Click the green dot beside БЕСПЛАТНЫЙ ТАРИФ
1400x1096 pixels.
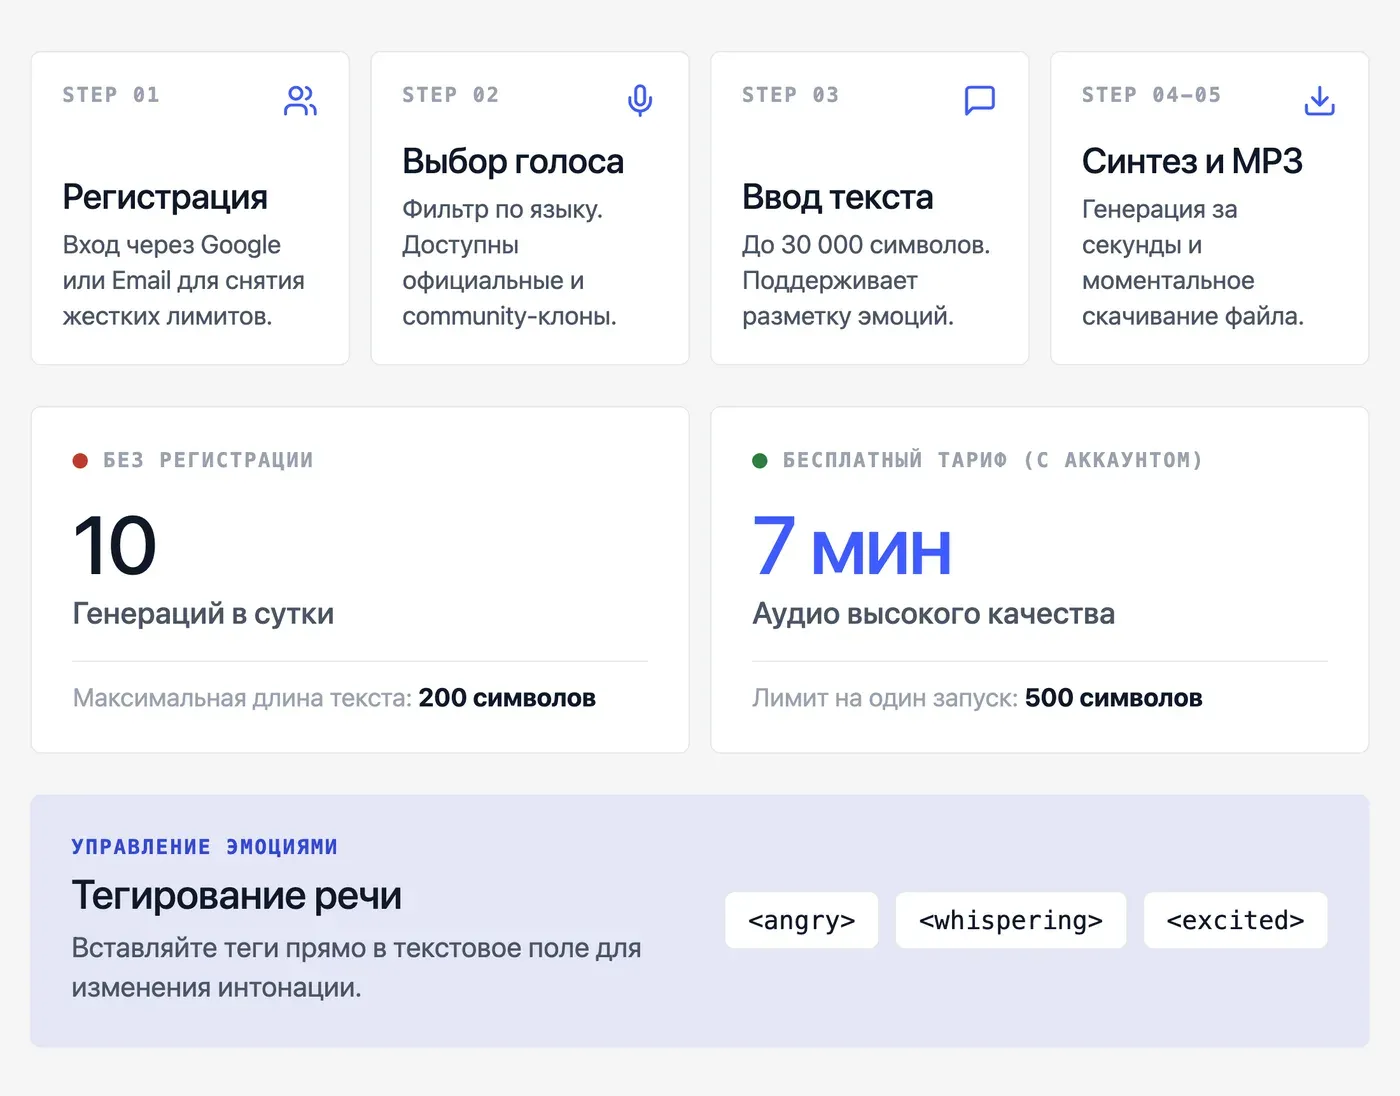pyautogui.click(x=760, y=461)
